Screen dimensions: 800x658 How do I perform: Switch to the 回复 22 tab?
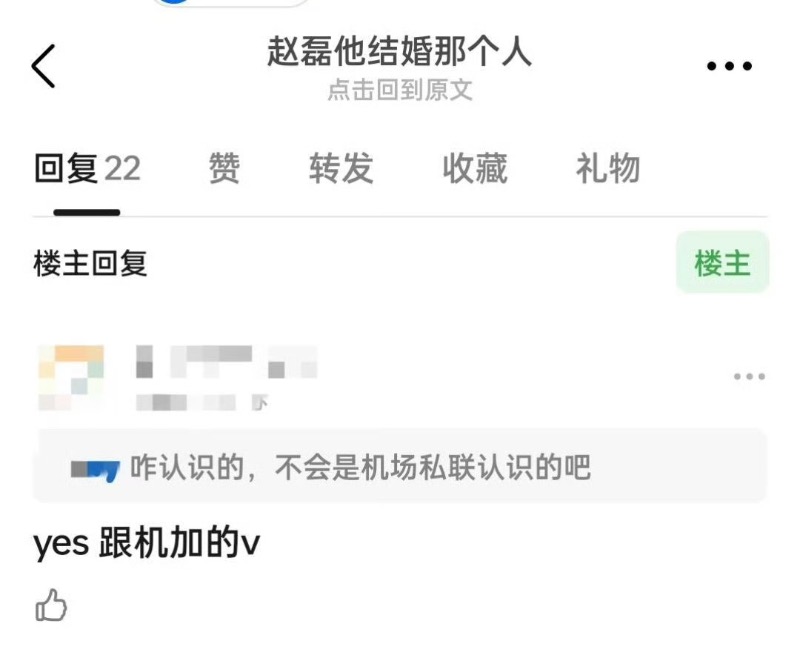[87, 168]
